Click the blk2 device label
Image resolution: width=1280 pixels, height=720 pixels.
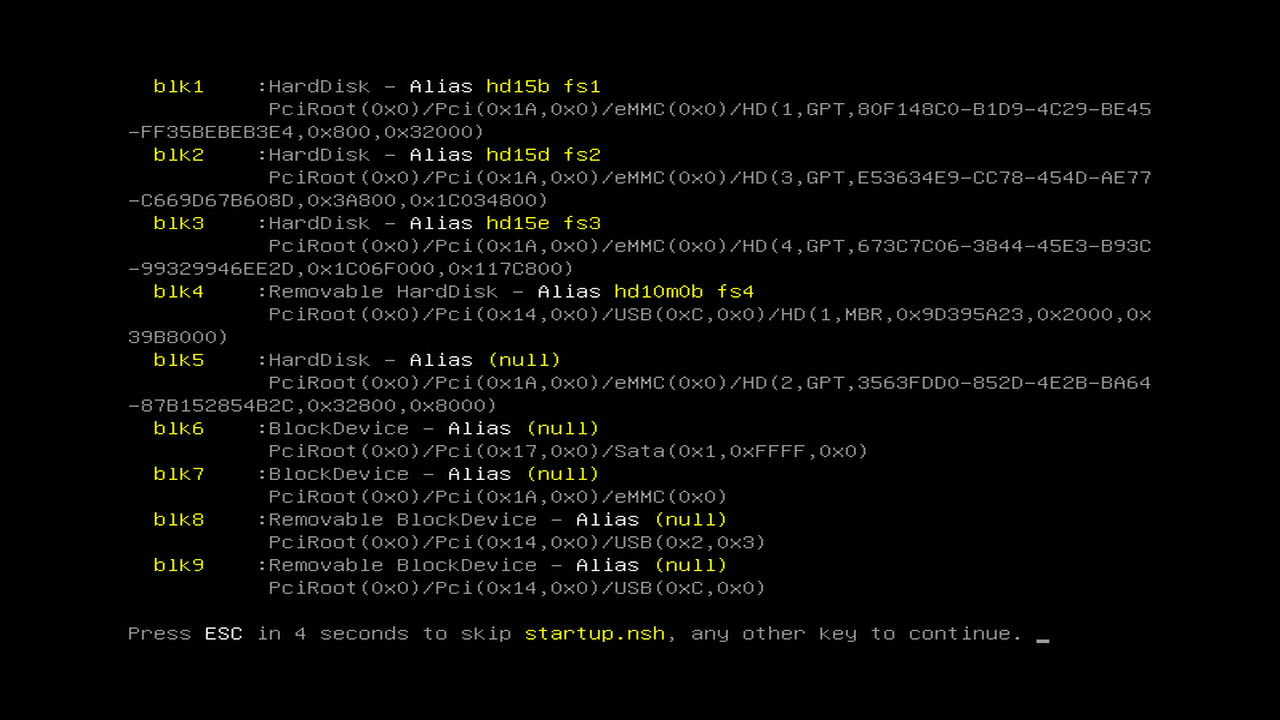pyautogui.click(x=178, y=155)
